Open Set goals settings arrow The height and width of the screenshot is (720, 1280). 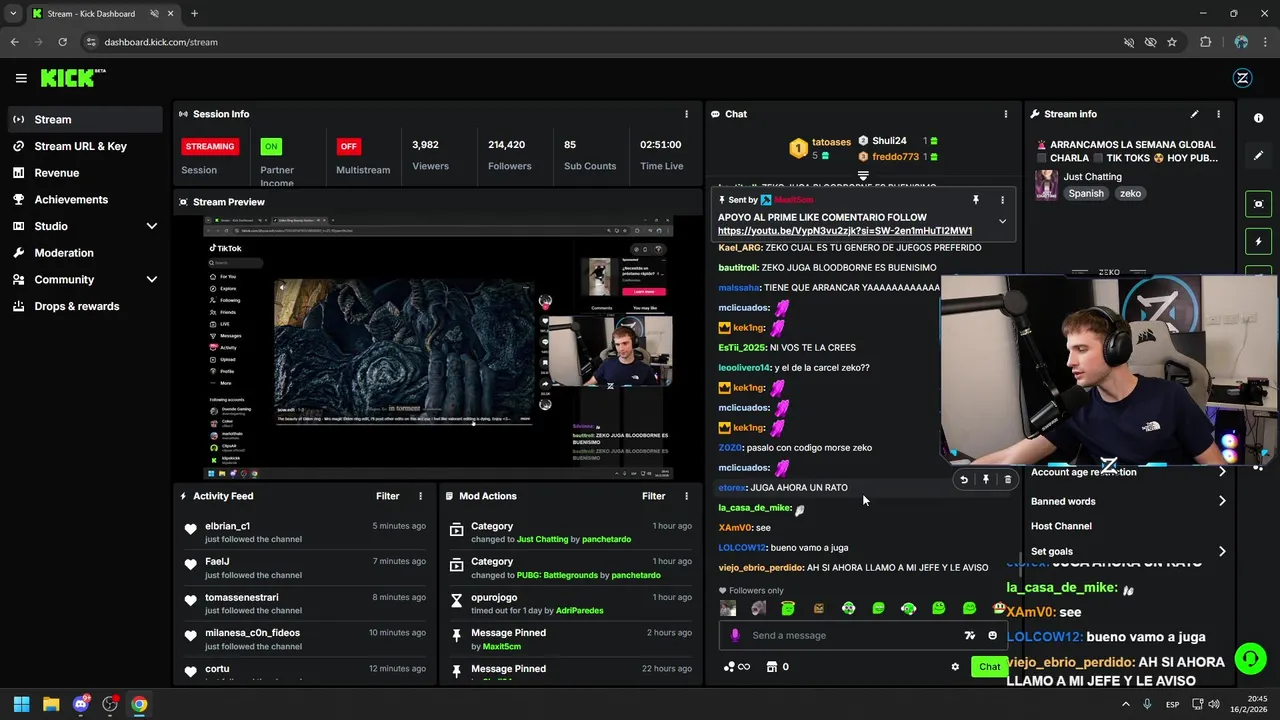[1222, 551]
